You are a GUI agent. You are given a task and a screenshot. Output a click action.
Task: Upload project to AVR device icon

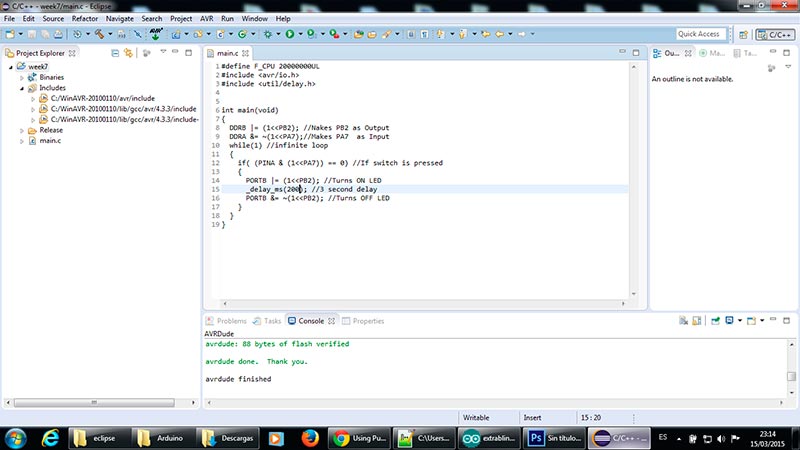tap(156, 34)
